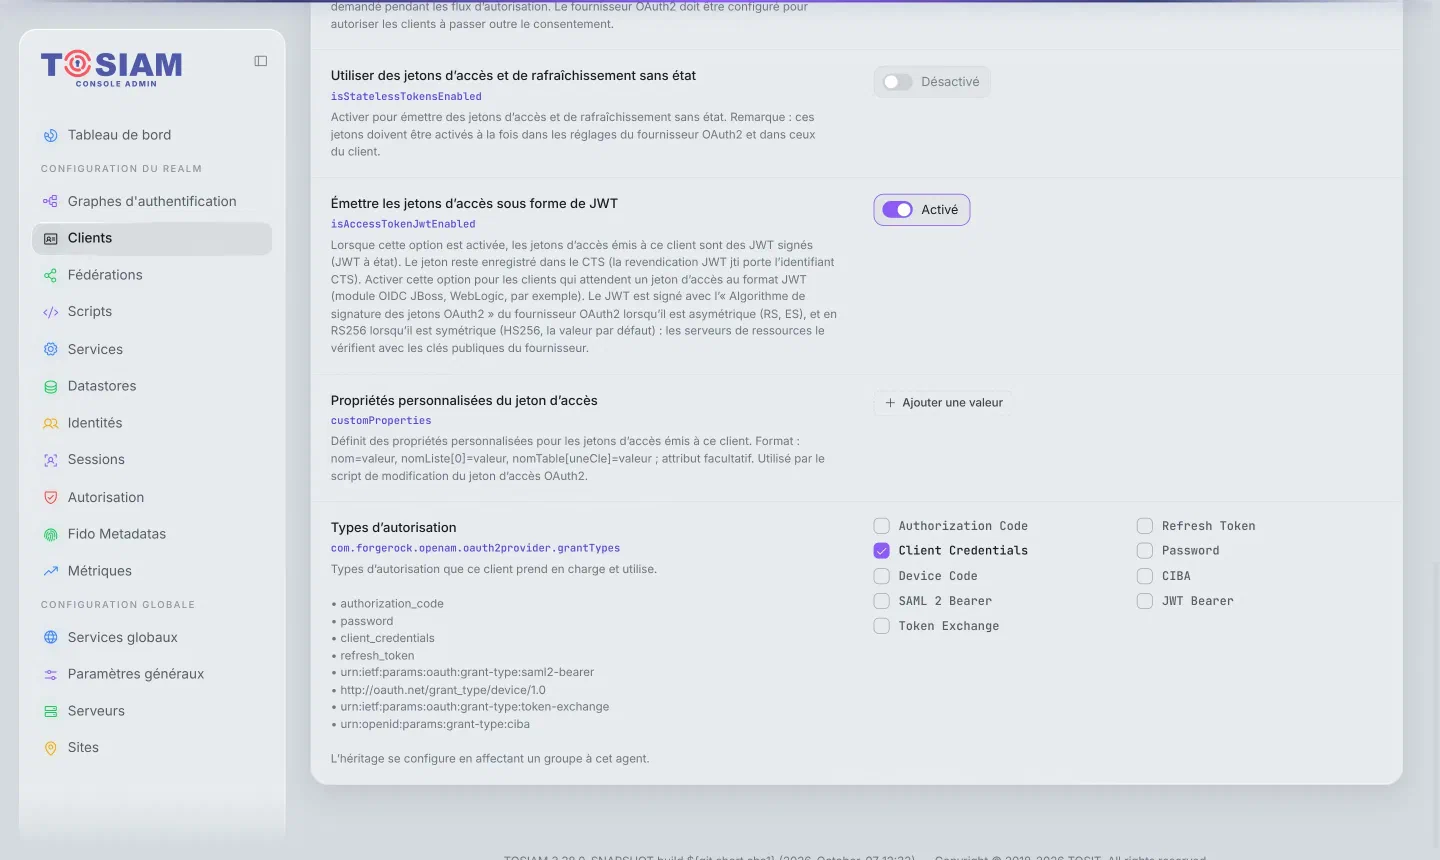Open the Tableau de bord page
The width and height of the screenshot is (1440, 860).
click(x=152, y=135)
